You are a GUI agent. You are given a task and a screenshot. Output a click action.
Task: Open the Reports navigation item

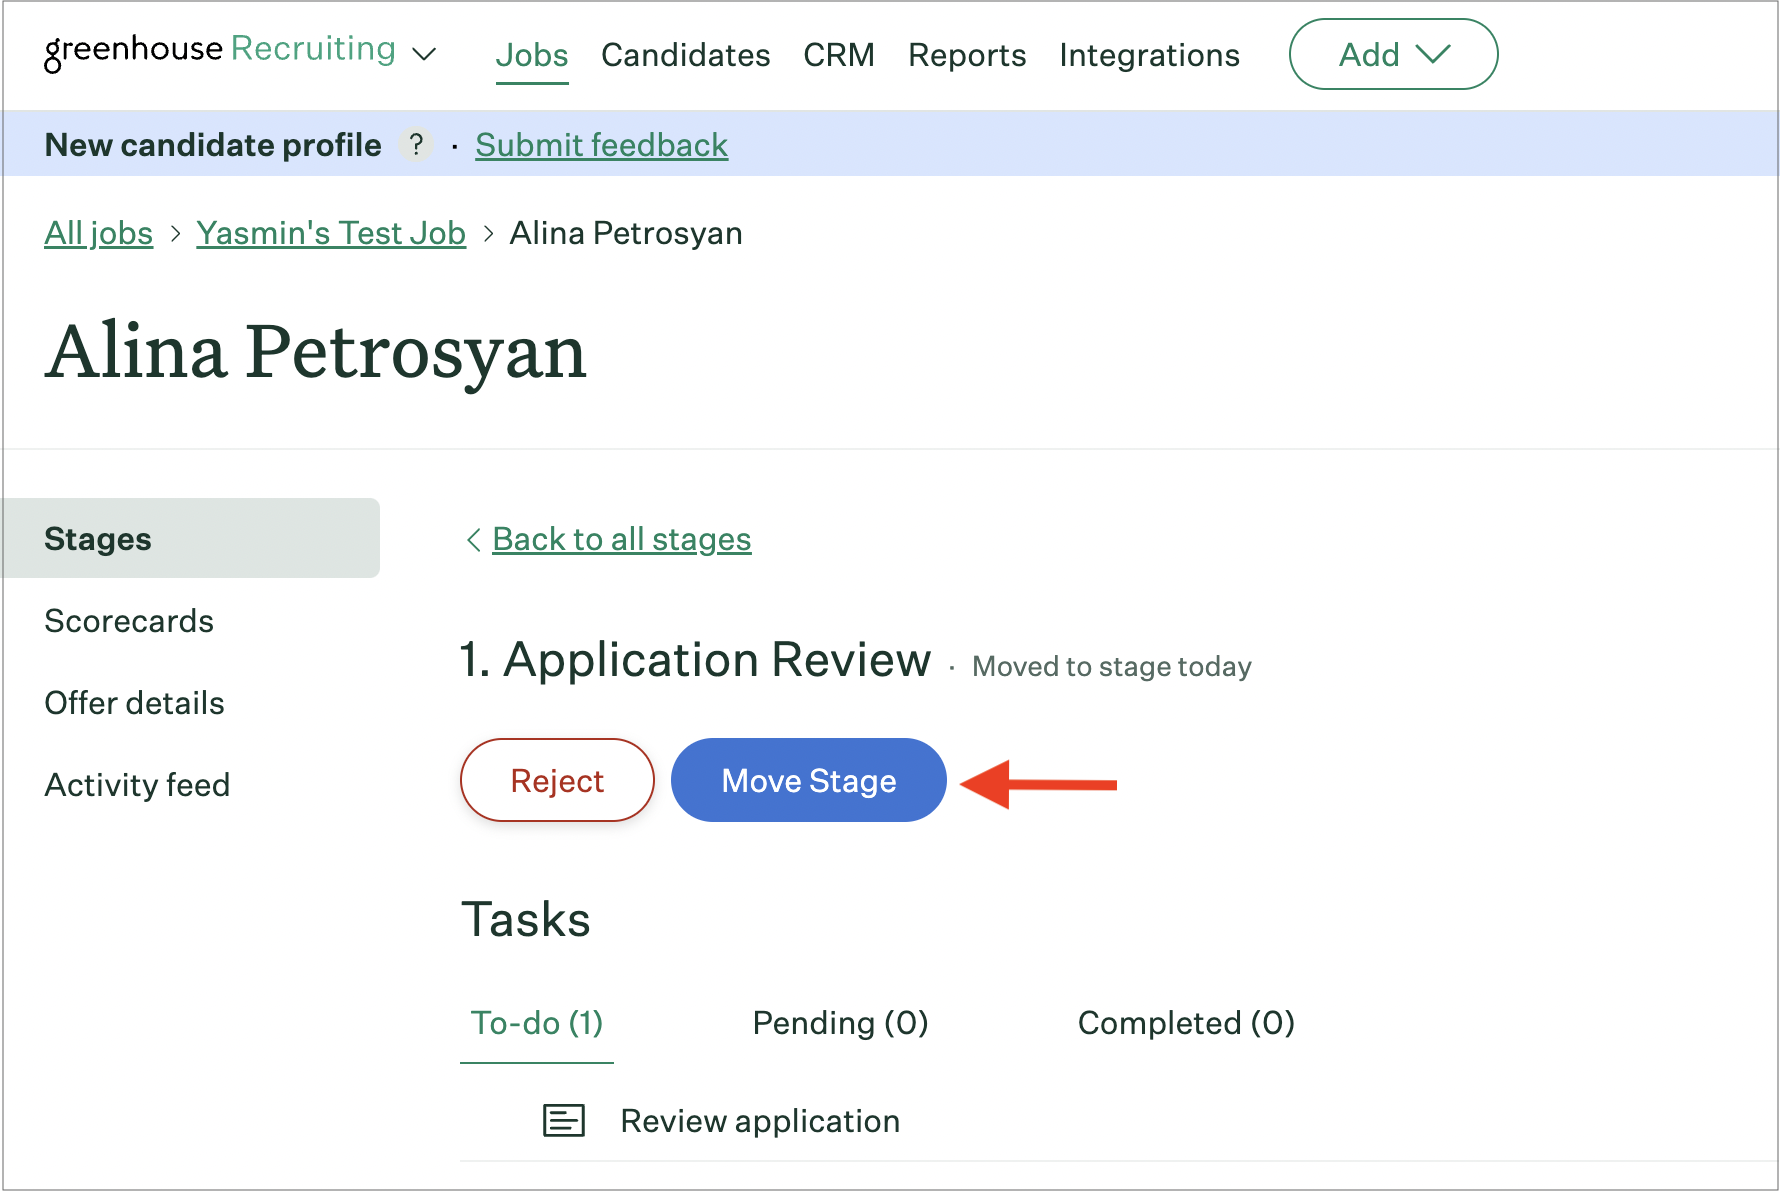(x=967, y=55)
